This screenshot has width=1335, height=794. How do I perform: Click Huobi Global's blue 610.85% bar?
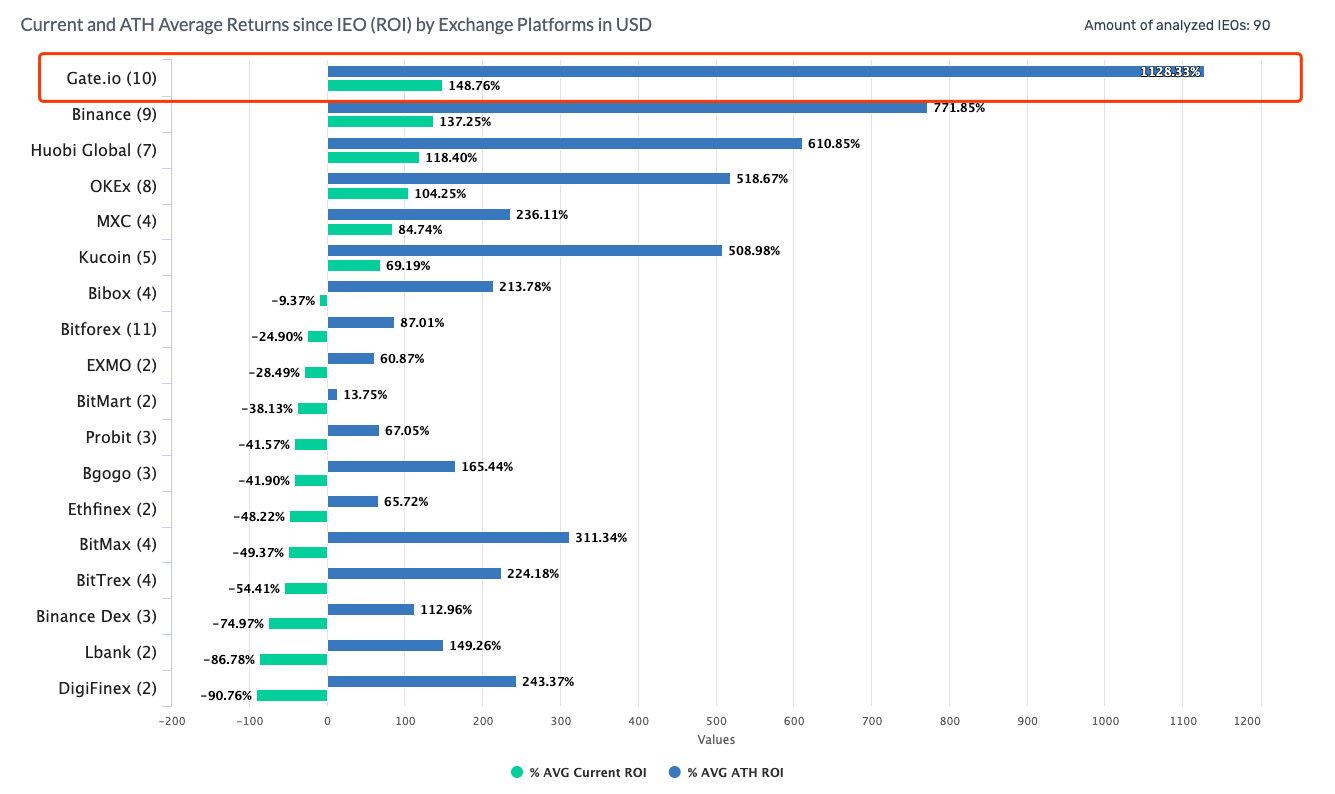(564, 143)
